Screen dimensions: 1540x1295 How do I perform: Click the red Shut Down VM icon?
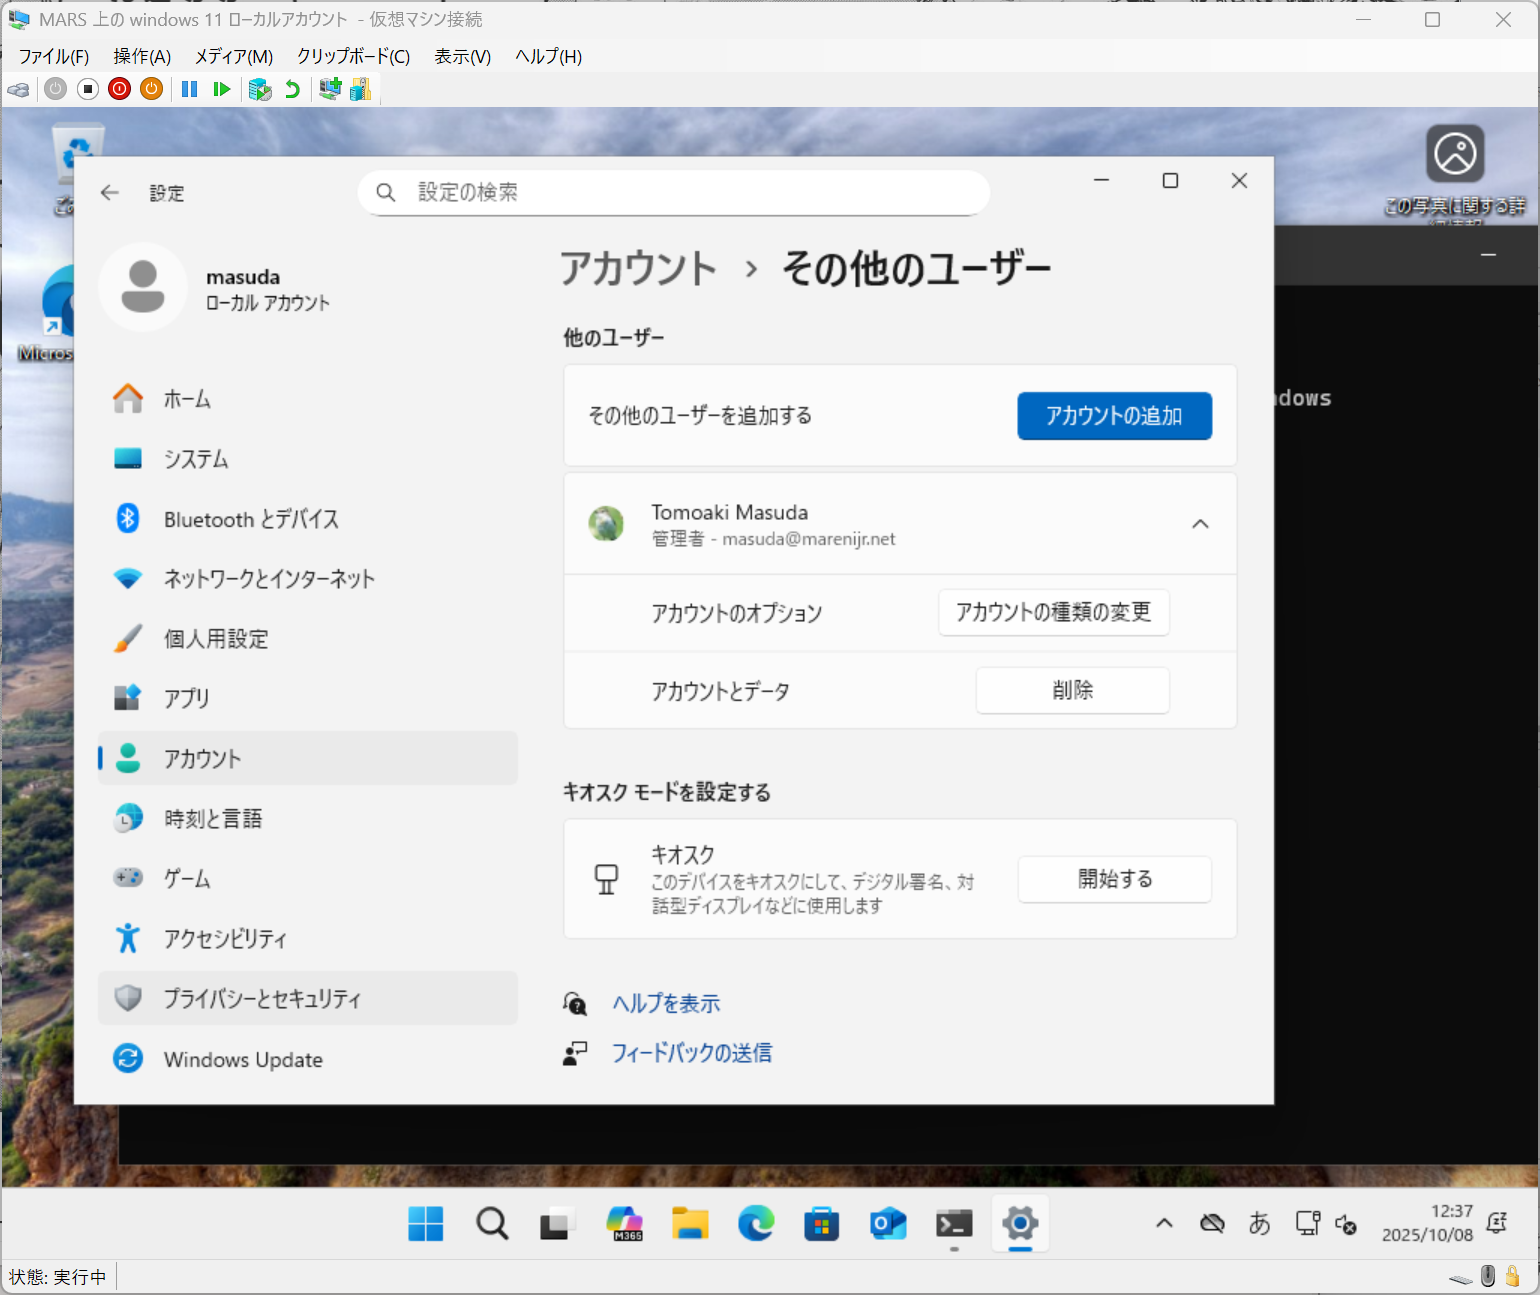(x=120, y=90)
